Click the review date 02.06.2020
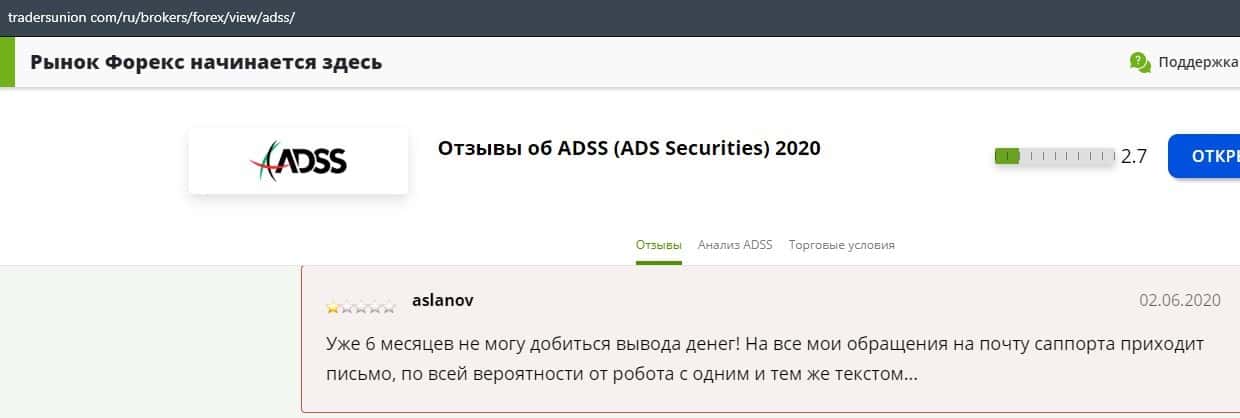The width and height of the screenshot is (1240, 418). (x=1180, y=300)
